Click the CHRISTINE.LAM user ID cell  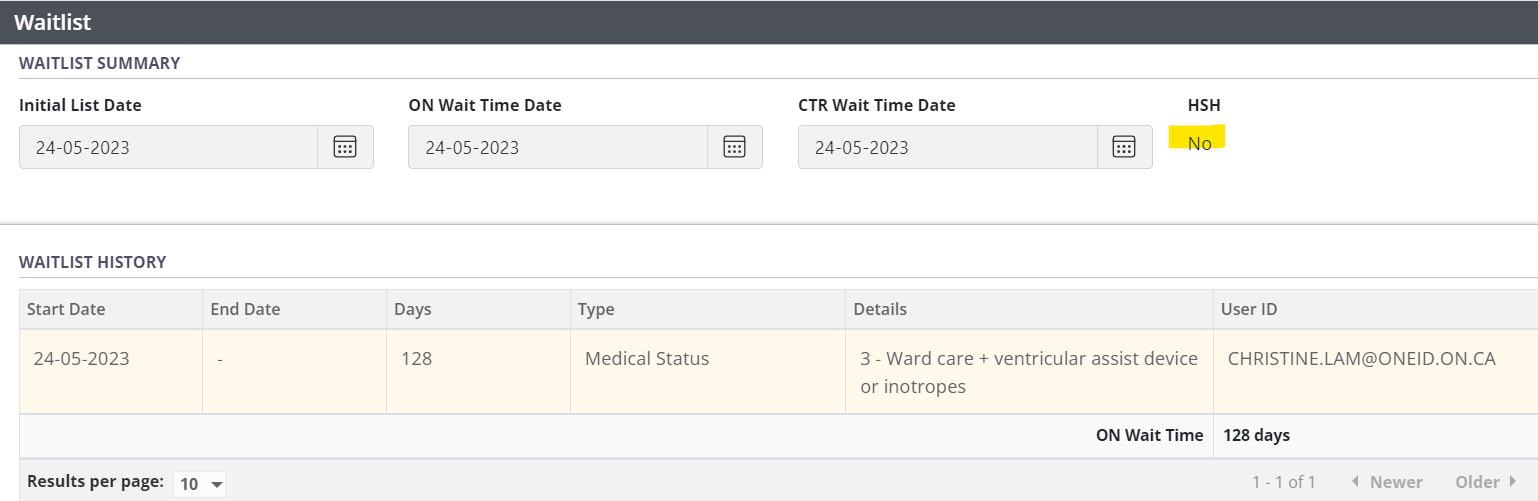pyautogui.click(x=1361, y=359)
